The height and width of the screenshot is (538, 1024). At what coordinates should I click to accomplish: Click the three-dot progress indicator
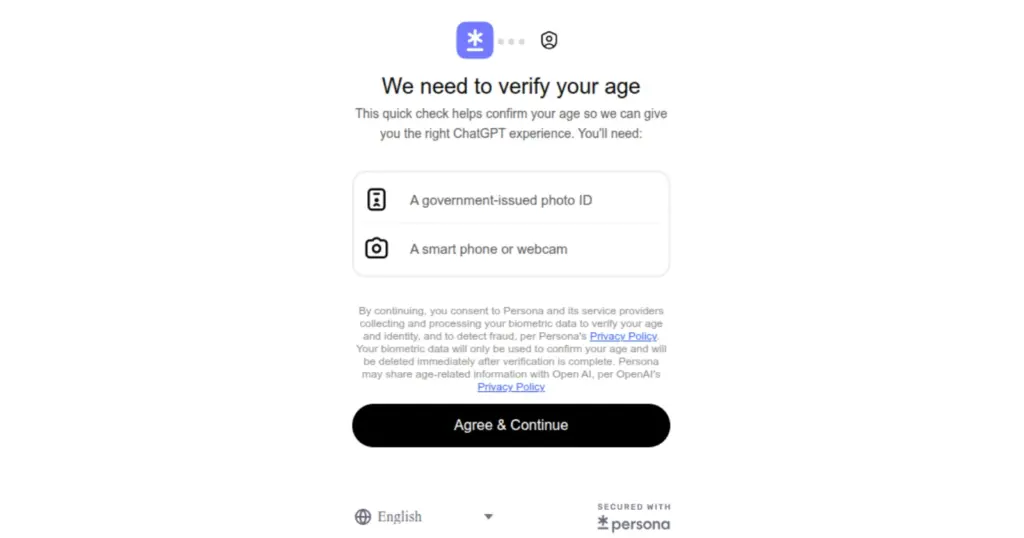[x=511, y=42]
